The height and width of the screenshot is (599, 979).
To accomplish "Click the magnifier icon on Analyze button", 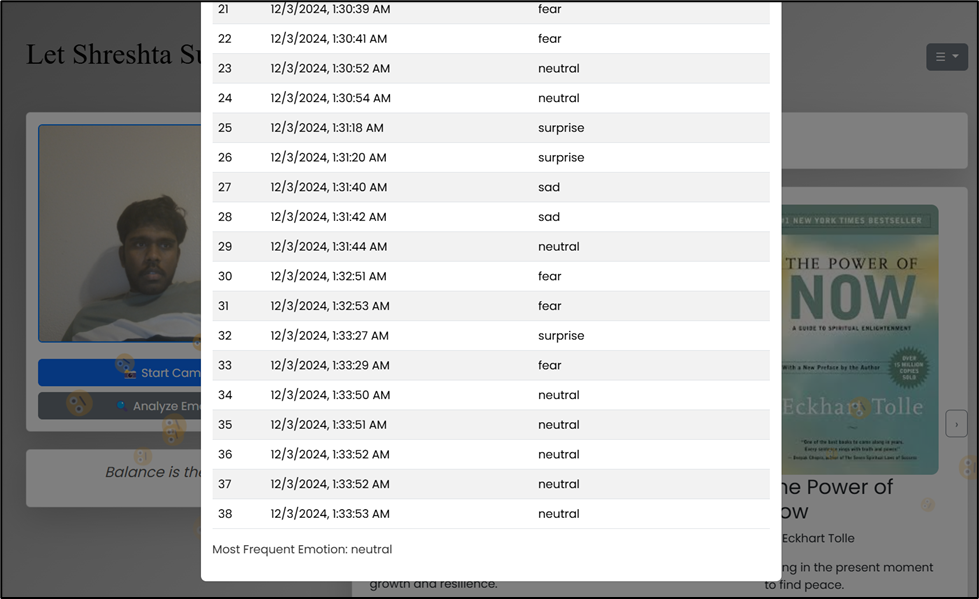I will pyautogui.click(x=121, y=406).
